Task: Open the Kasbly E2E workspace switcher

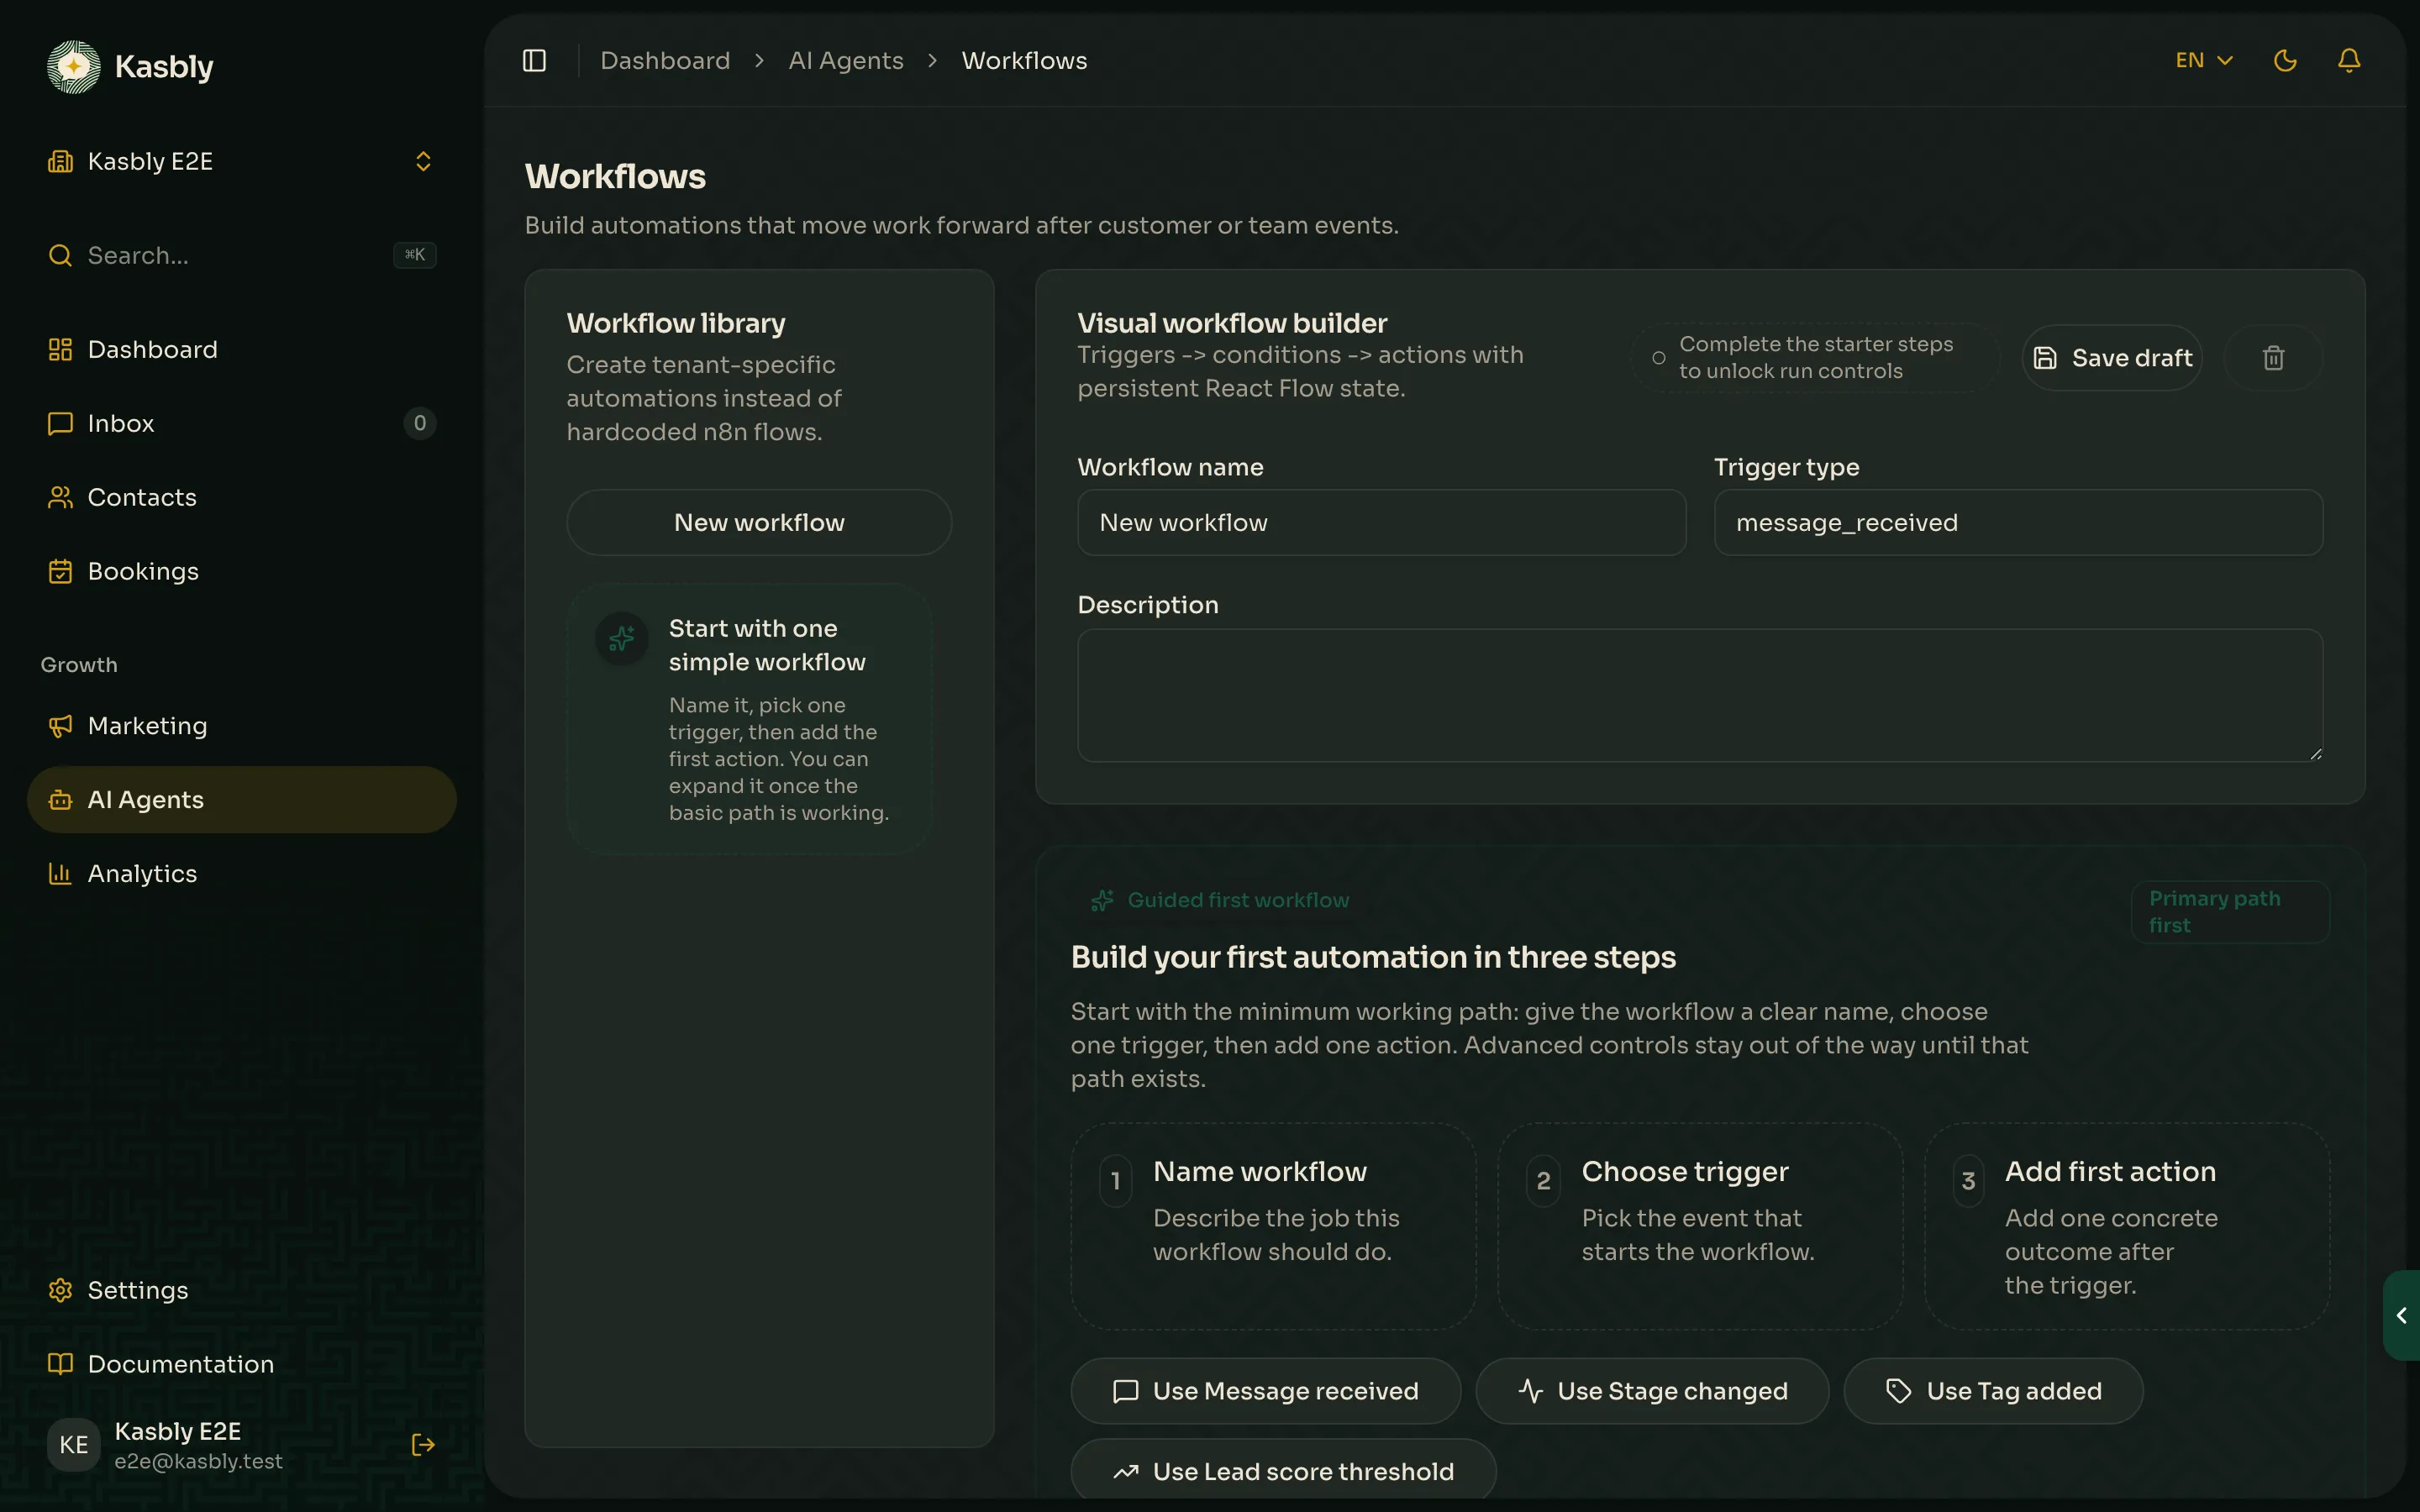Action: pyautogui.click(x=241, y=161)
